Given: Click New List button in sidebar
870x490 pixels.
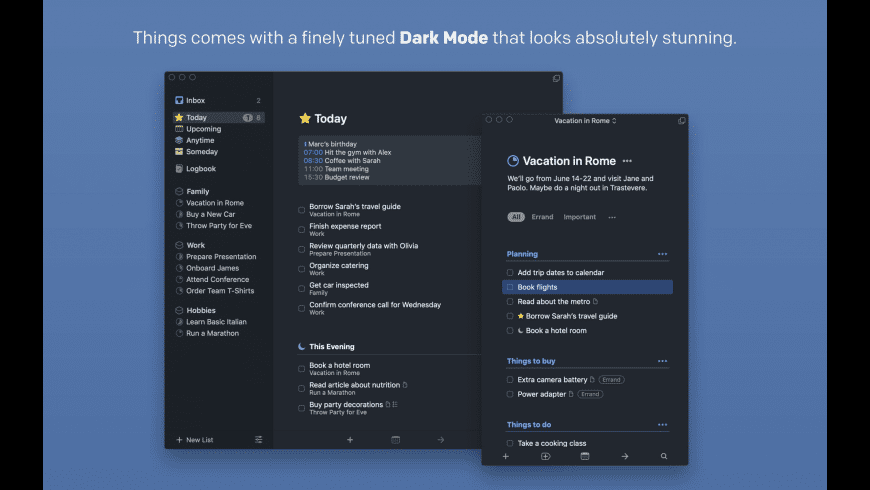Looking at the screenshot, I should pos(195,440).
